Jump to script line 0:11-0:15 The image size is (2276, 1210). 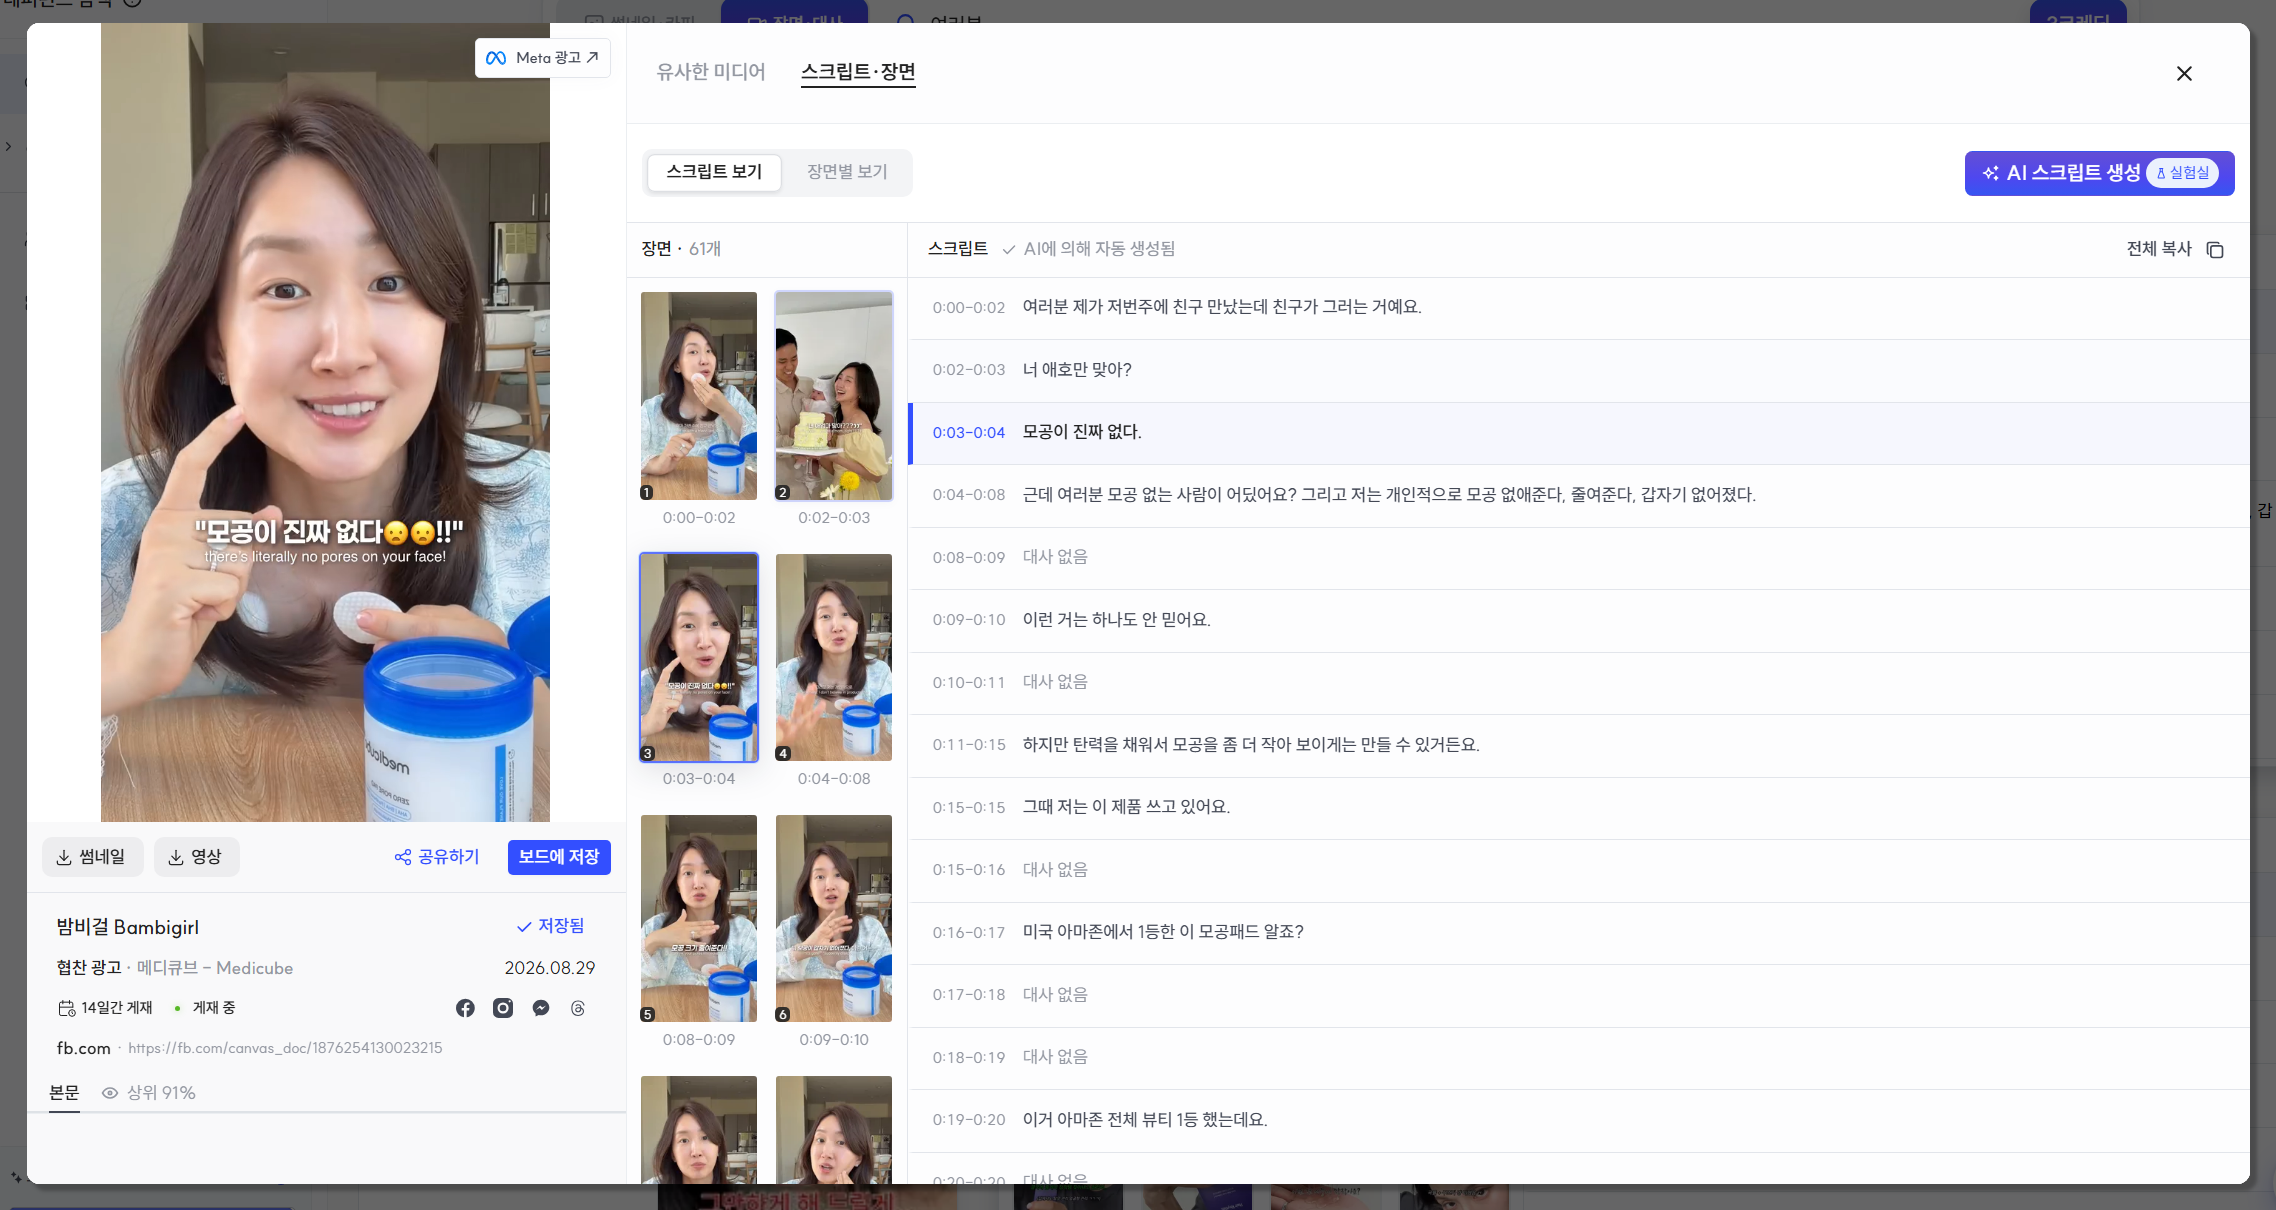pyautogui.click(x=1579, y=745)
